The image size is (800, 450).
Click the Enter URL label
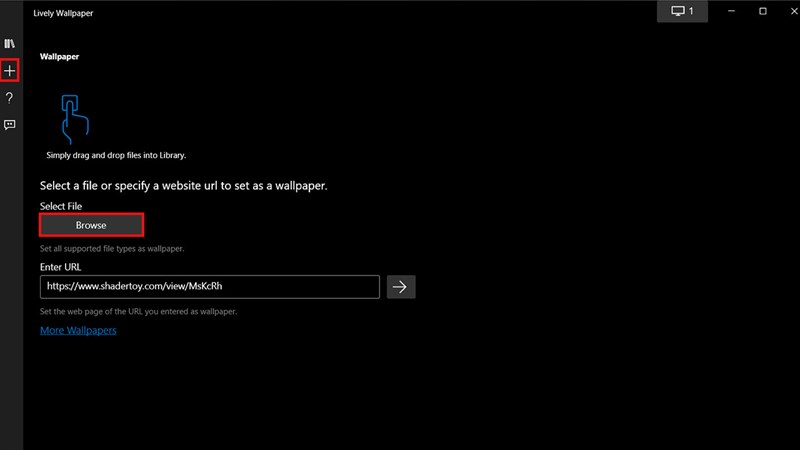(x=61, y=267)
